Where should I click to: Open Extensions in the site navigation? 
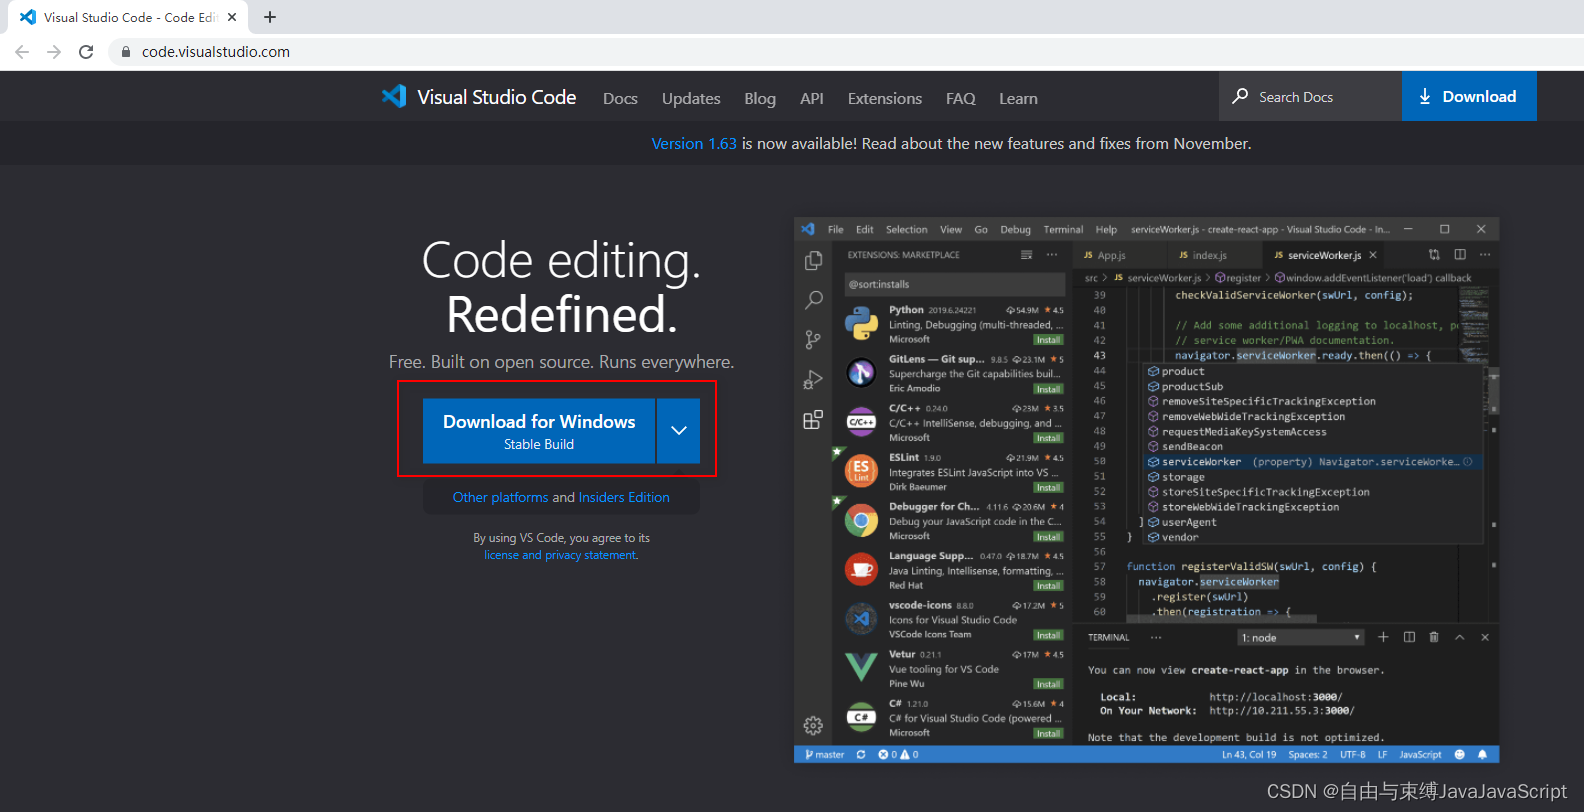[x=885, y=98]
